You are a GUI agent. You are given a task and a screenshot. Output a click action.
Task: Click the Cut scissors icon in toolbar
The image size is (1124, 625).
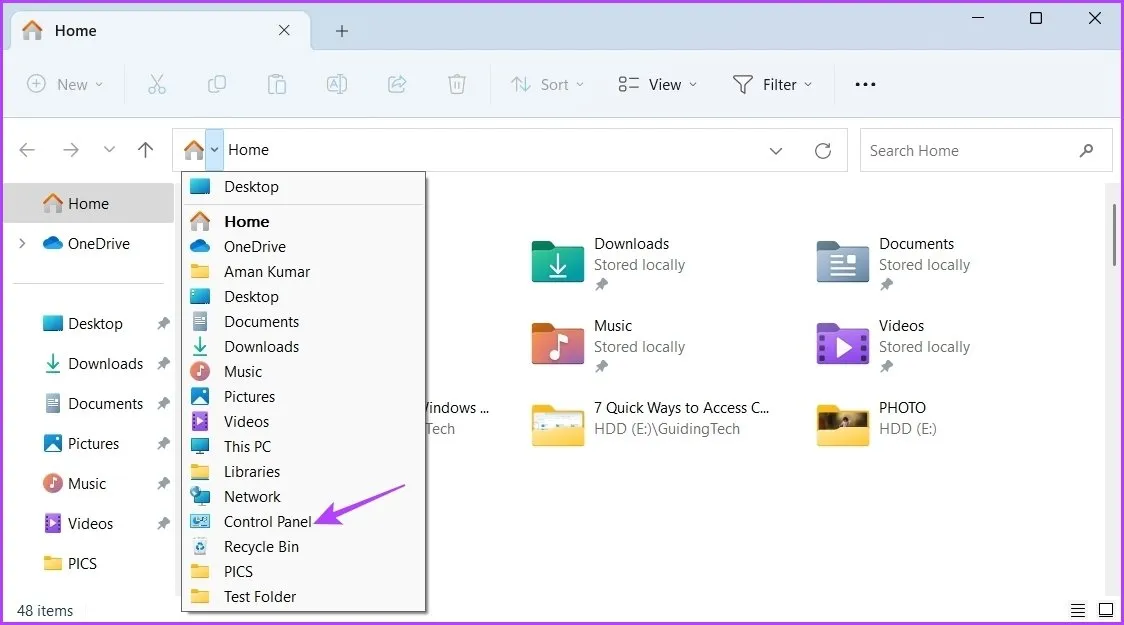tap(156, 85)
